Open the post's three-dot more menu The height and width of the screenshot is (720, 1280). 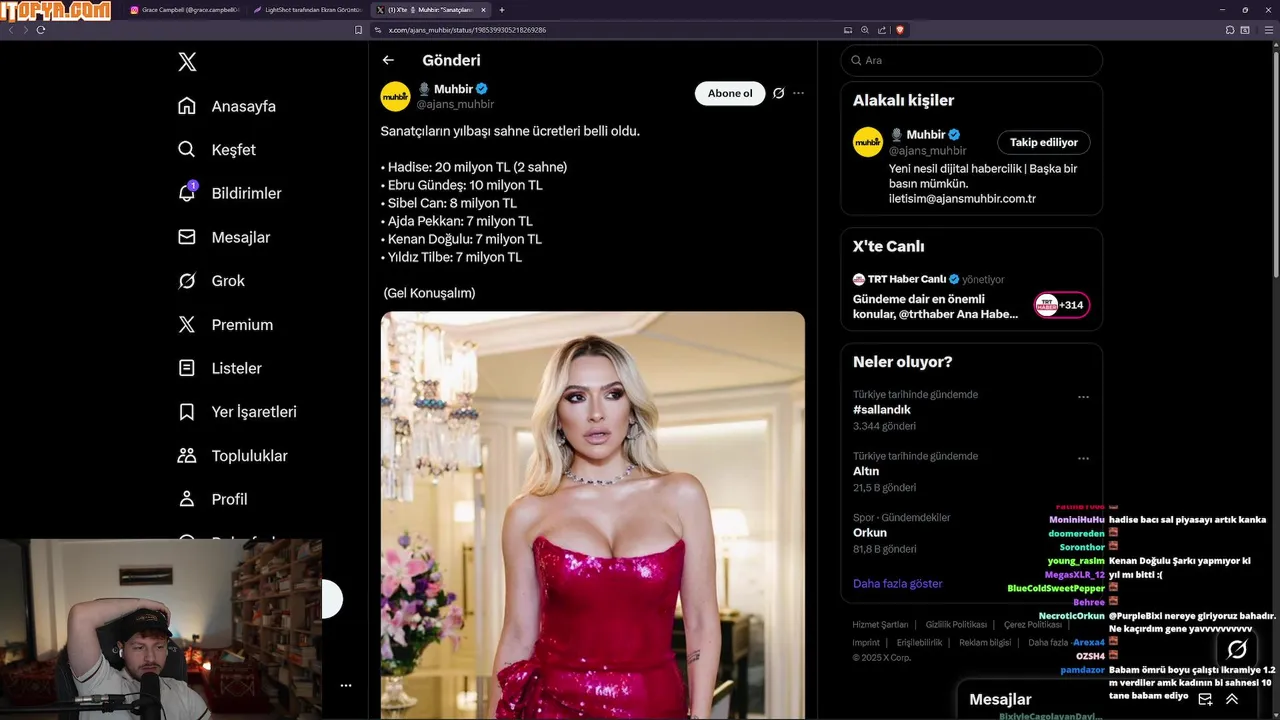tap(798, 93)
